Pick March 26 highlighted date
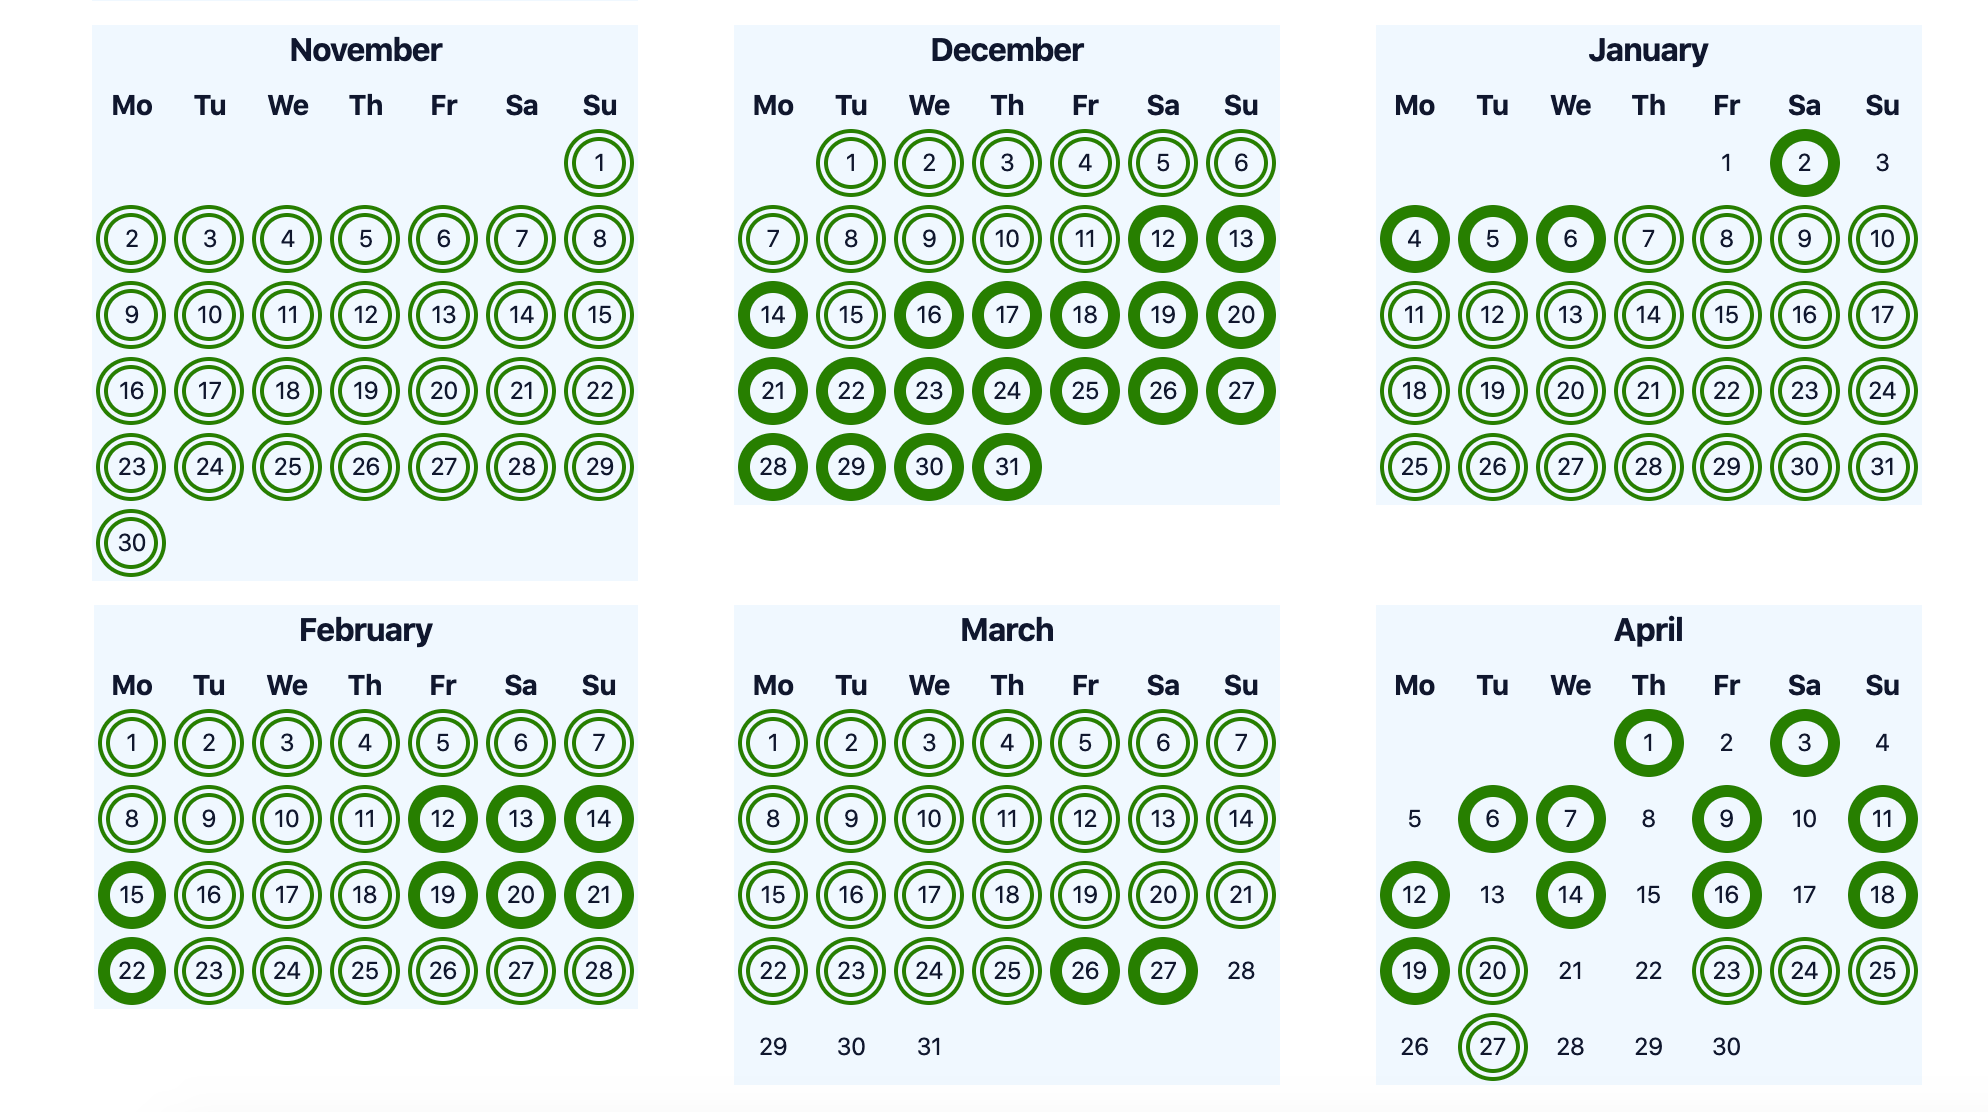 click(x=1085, y=971)
